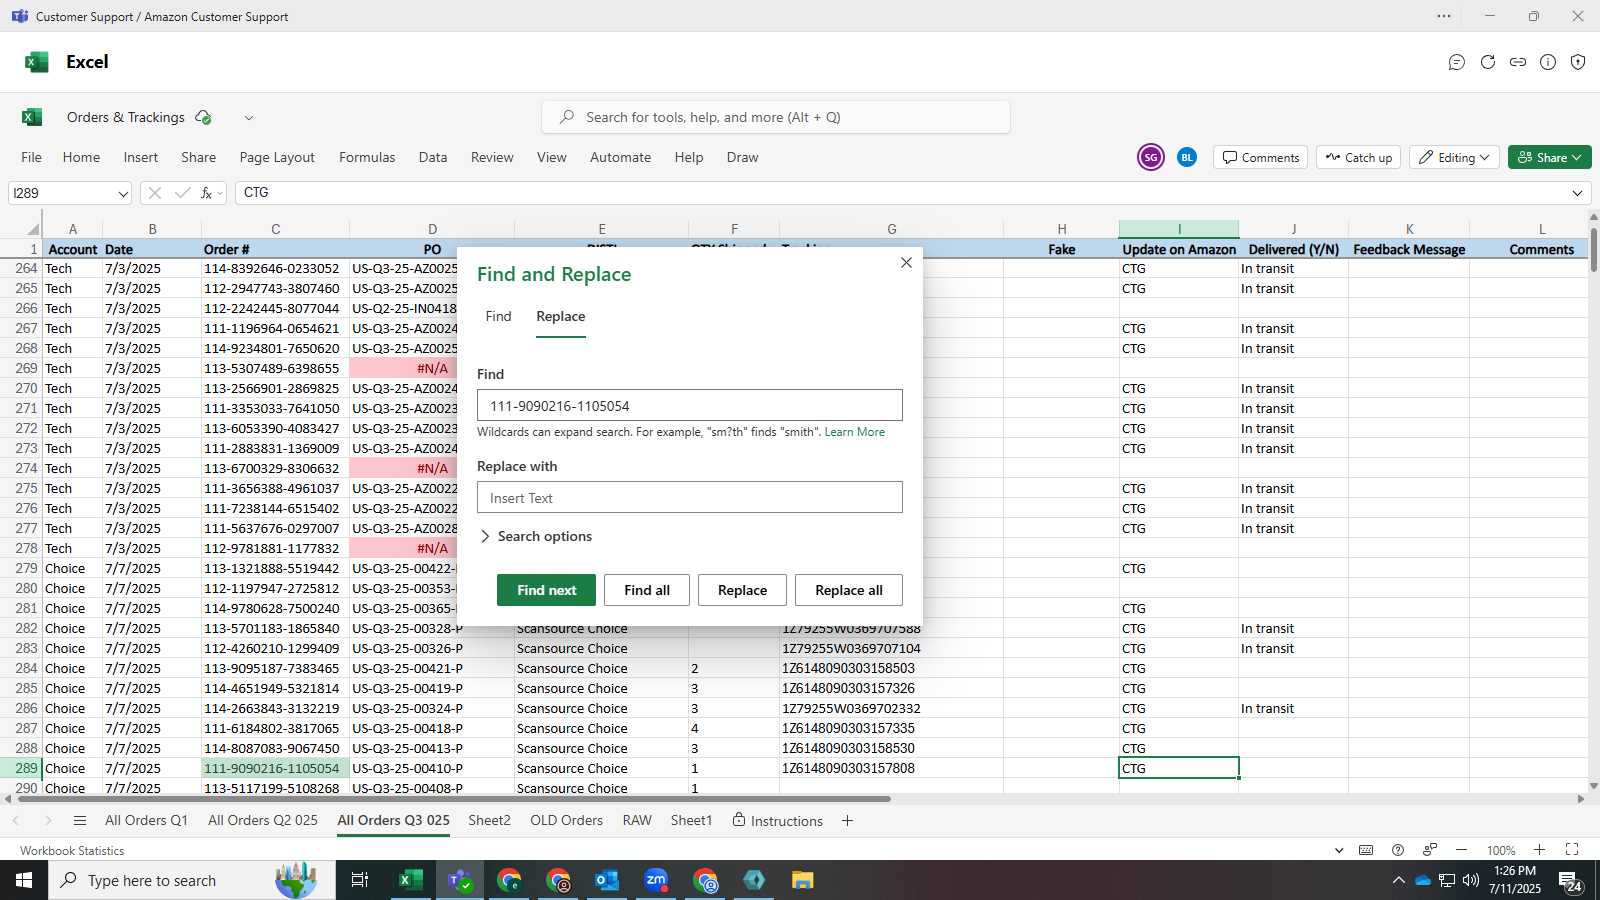
Task: Click the shield security icon
Action: (x=1578, y=62)
